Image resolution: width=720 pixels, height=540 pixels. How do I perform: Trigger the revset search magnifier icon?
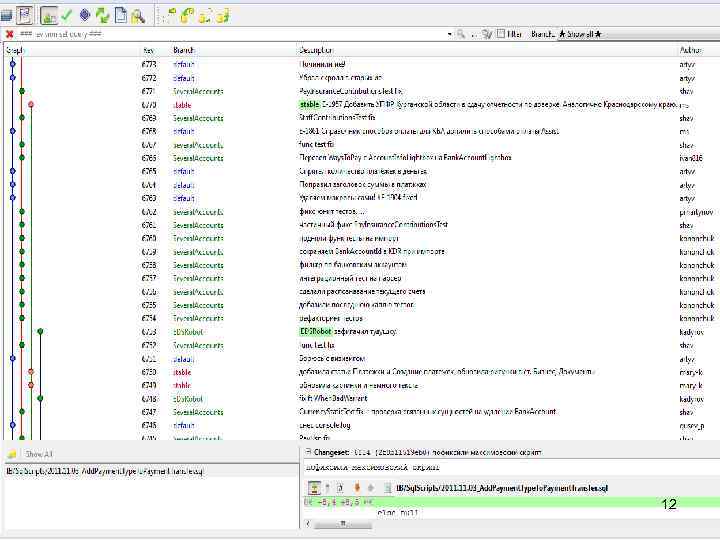[x=461, y=34]
